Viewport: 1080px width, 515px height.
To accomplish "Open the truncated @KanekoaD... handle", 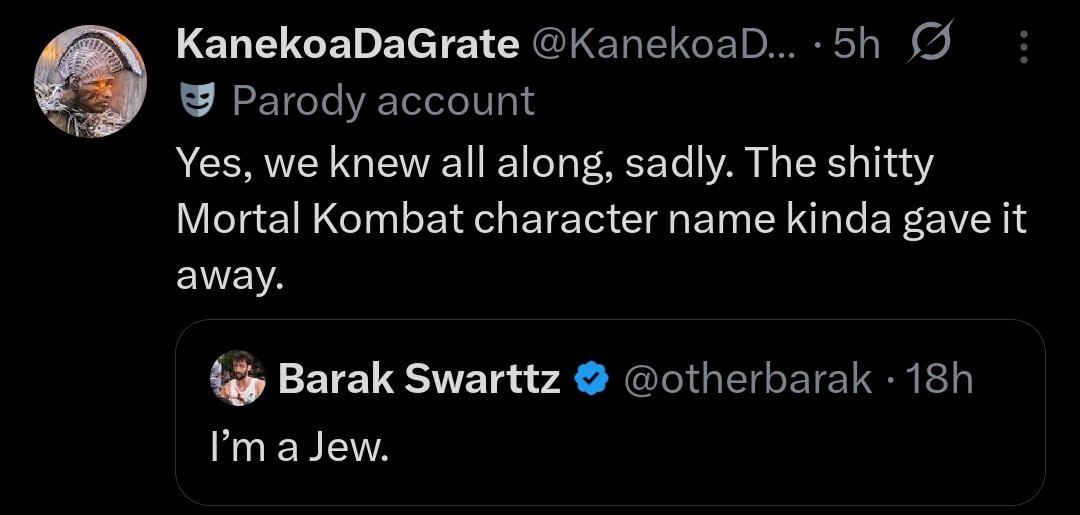I will pyautogui.click(x=662, y=44).
